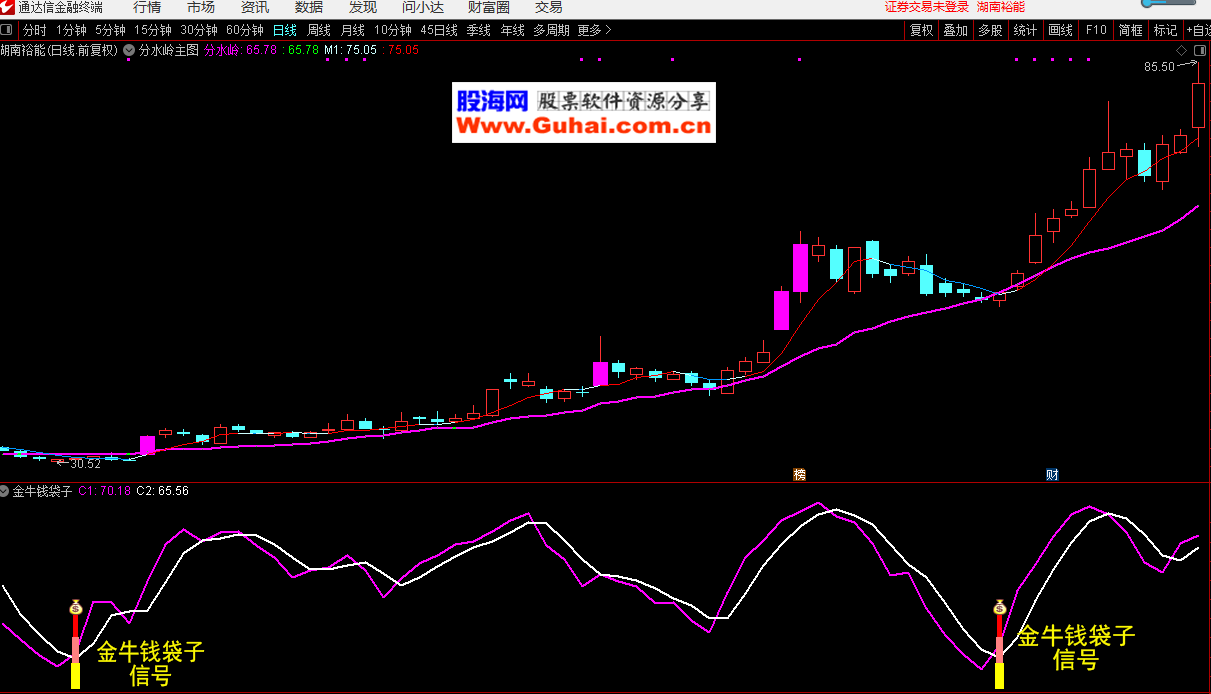Viewport: 1211px width, 694px height.
Task: Click the left money bag signal icon
Action: [x=75, y=607]
